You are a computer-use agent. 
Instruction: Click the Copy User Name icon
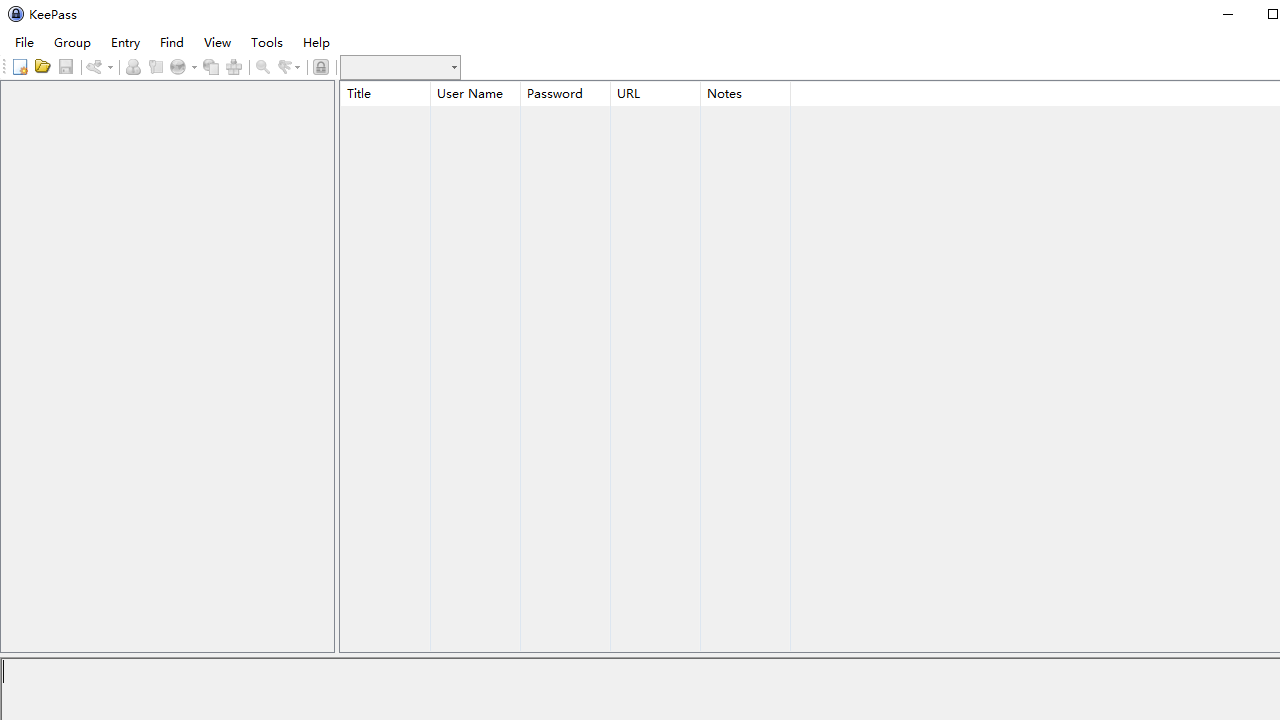point(133,67)
